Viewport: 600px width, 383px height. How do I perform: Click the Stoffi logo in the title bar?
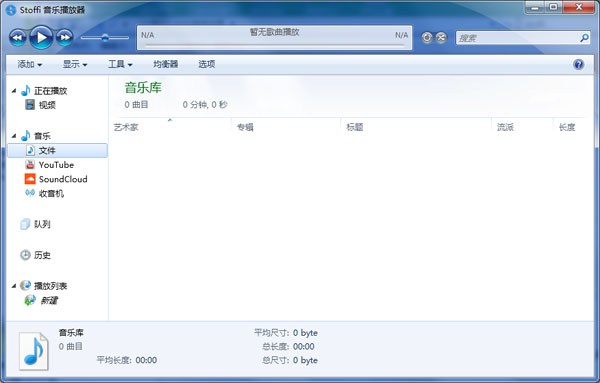coord(11,10)
